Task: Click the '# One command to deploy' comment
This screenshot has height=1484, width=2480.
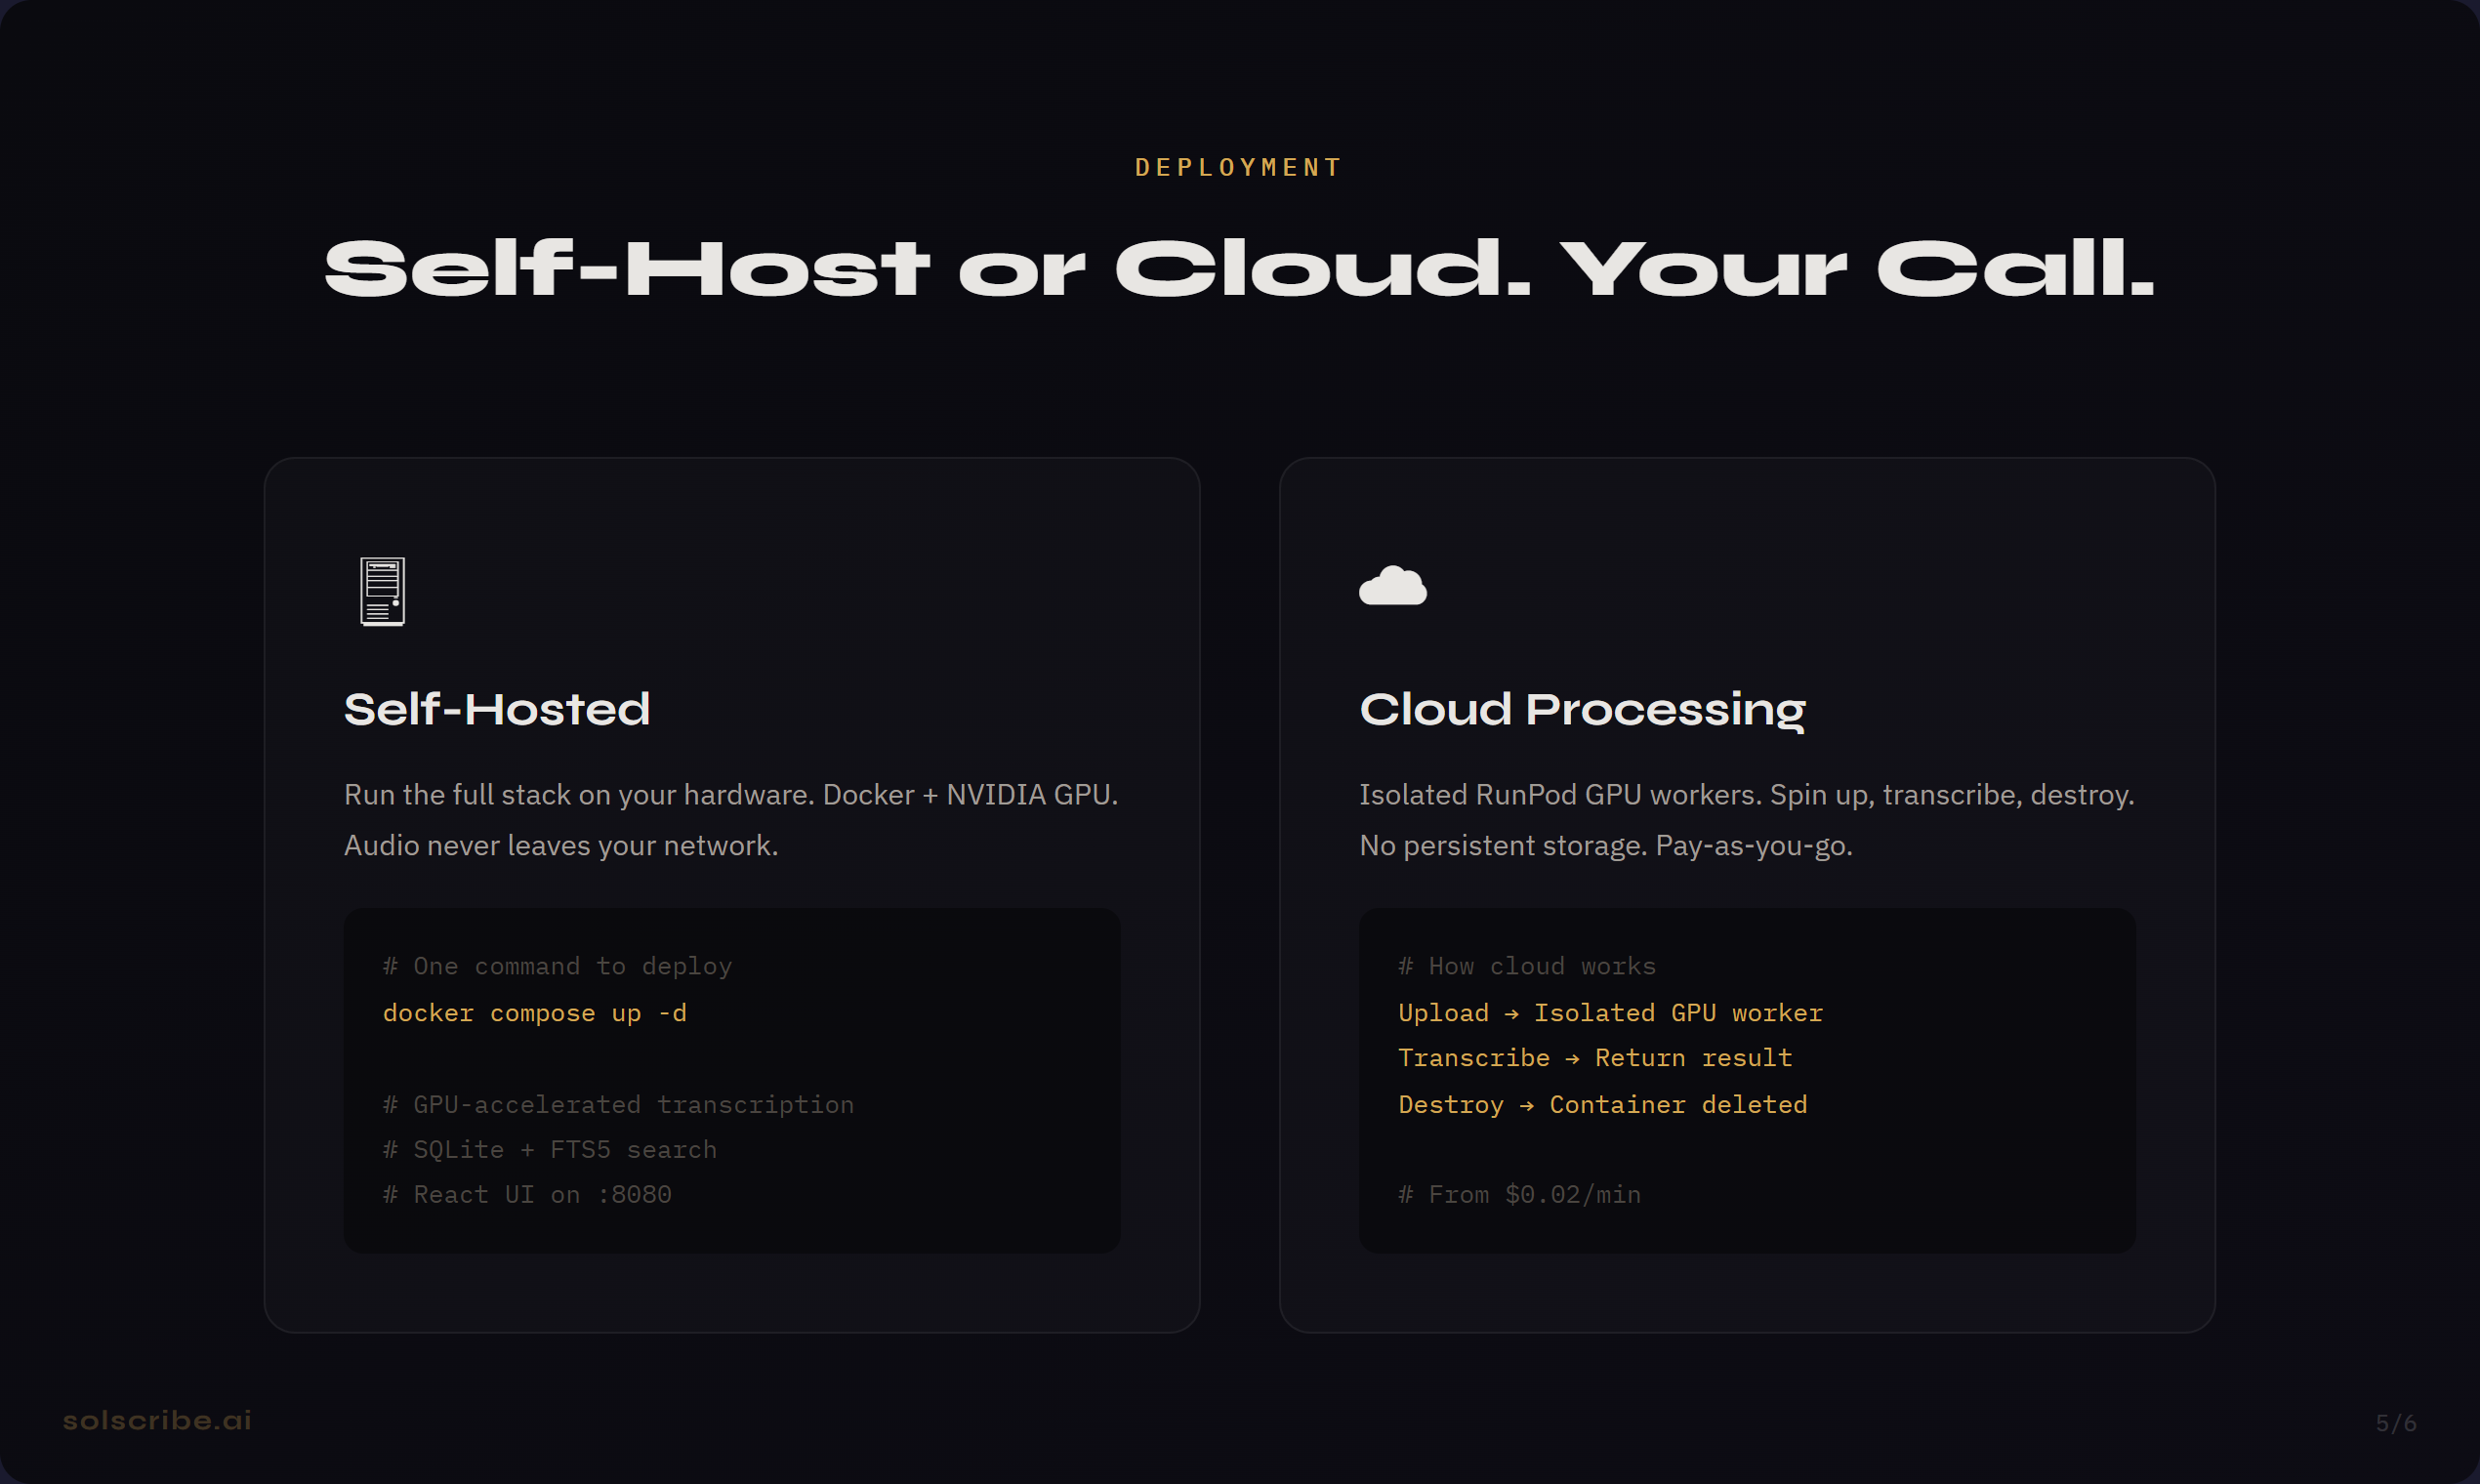Action: (x=557, y=966)
